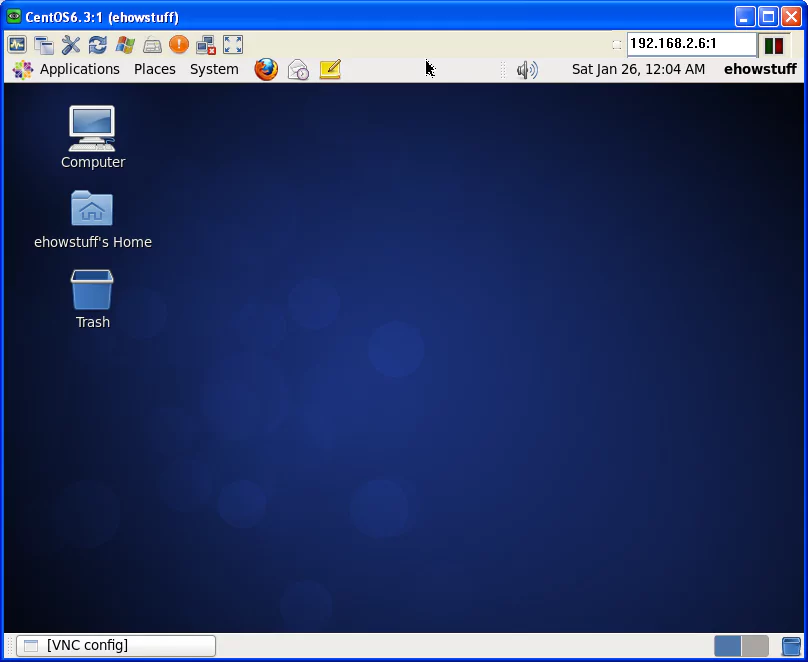
Task: Select the Computer desktop icon
Action: click(x=93, y=137)
